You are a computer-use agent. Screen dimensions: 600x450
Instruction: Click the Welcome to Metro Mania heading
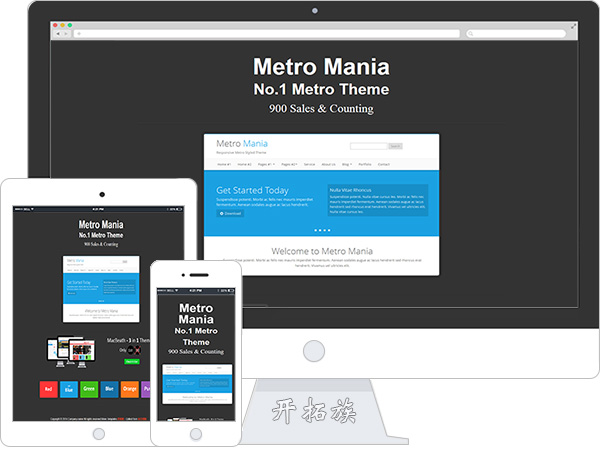pos(322,251)
